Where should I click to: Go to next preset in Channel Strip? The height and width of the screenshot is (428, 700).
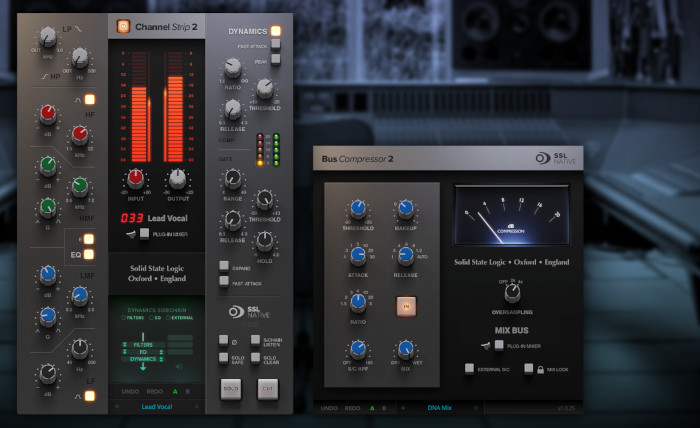pos(196,407)
